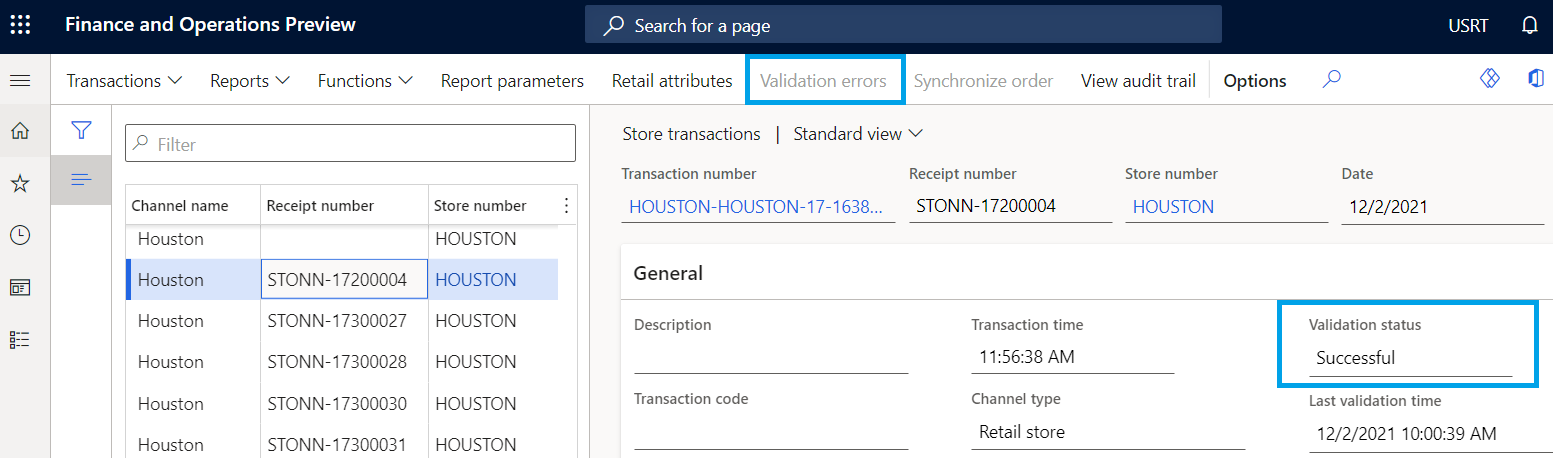
Task: Click the Description field
Action: point(771,358)
